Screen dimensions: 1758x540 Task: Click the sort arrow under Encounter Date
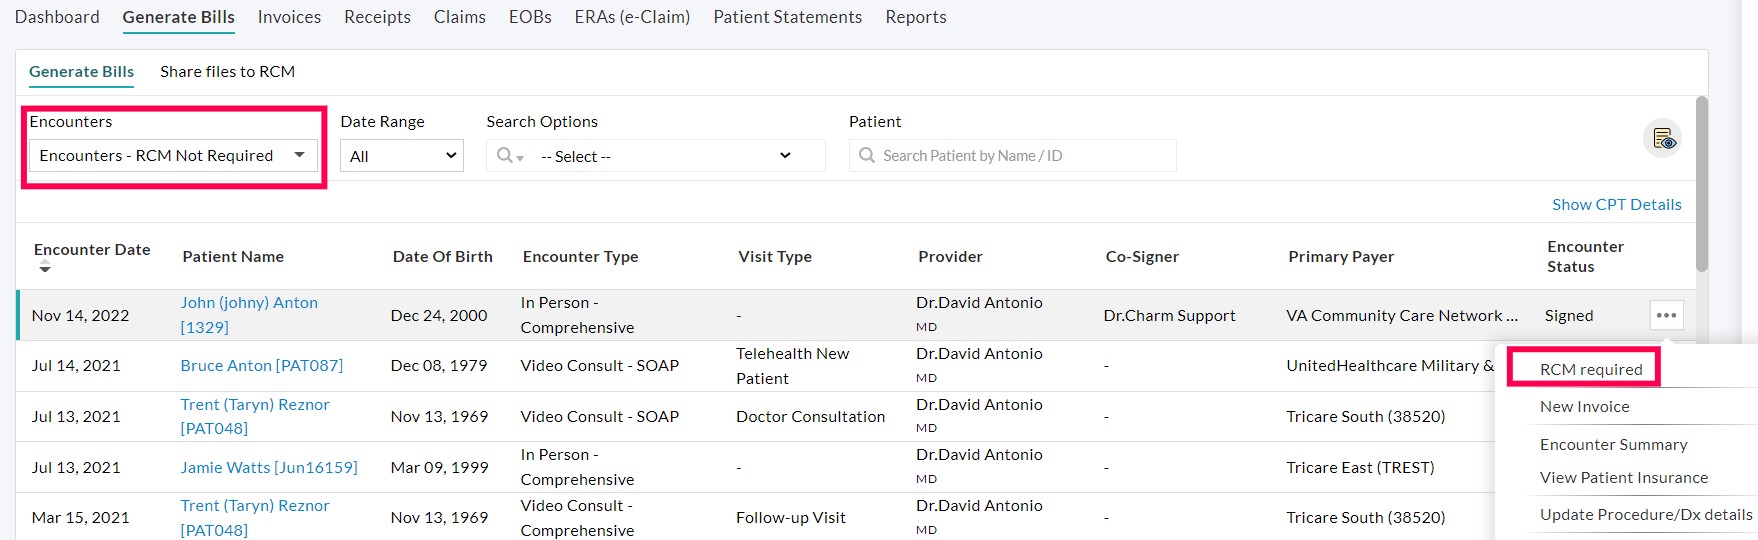tap(44, 268)
